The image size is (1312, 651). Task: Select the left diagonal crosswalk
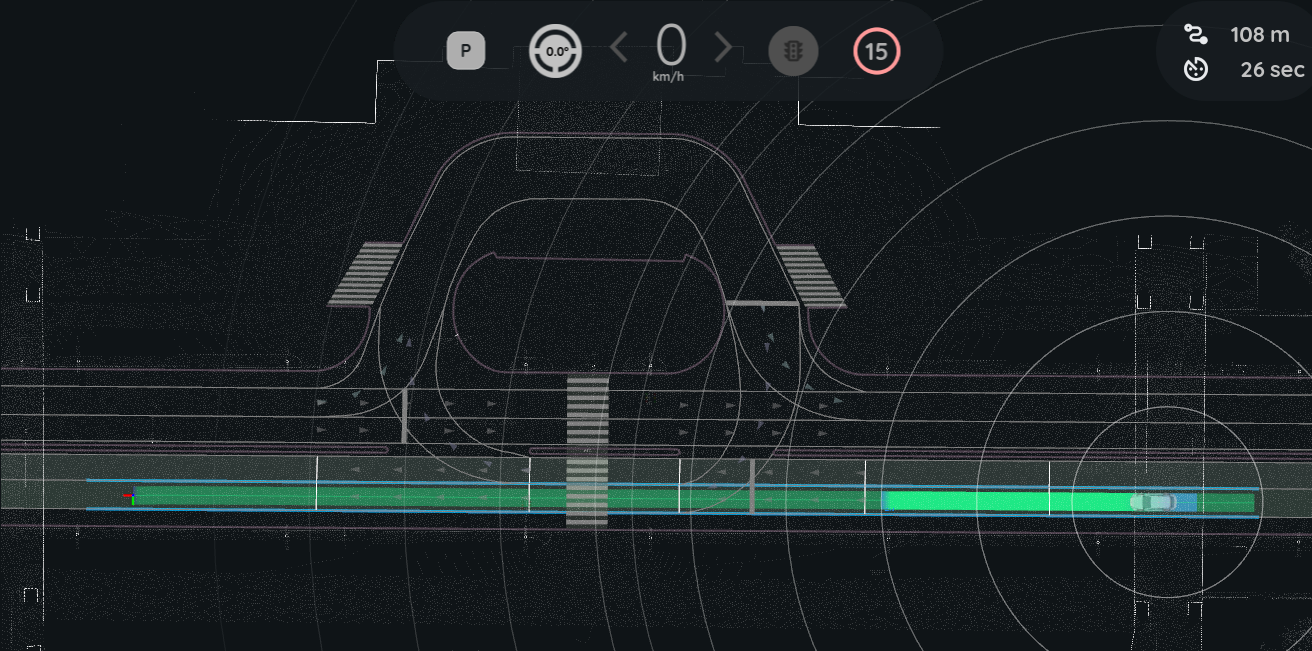coord(365,274)
